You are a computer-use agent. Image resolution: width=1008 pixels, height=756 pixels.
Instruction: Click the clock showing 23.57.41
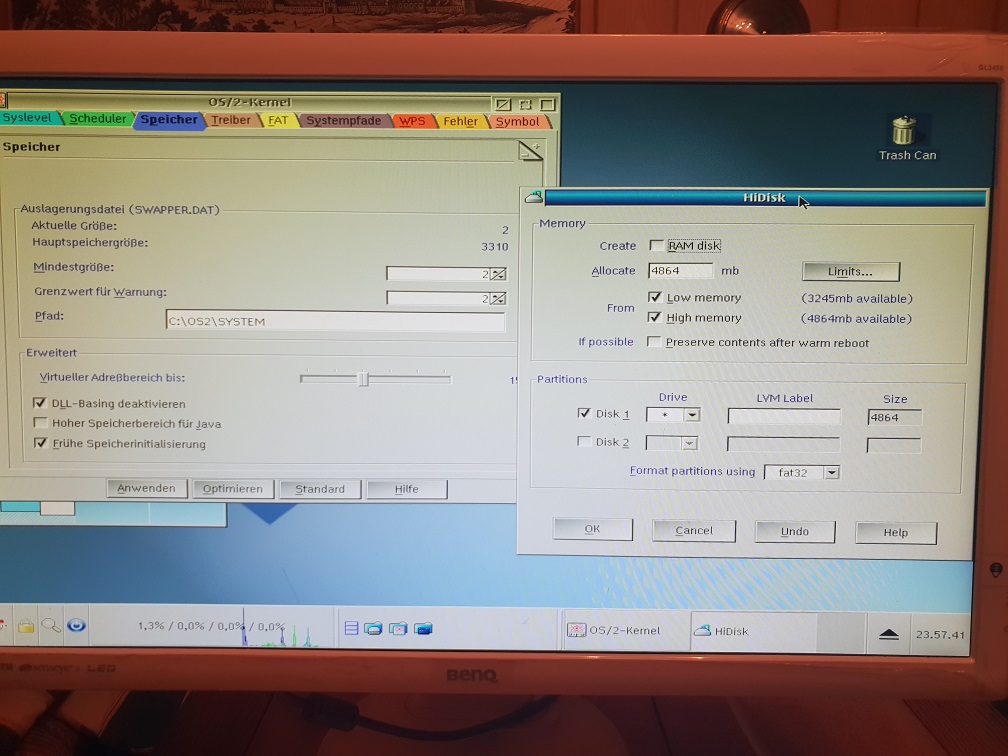(x=940, y=634)
